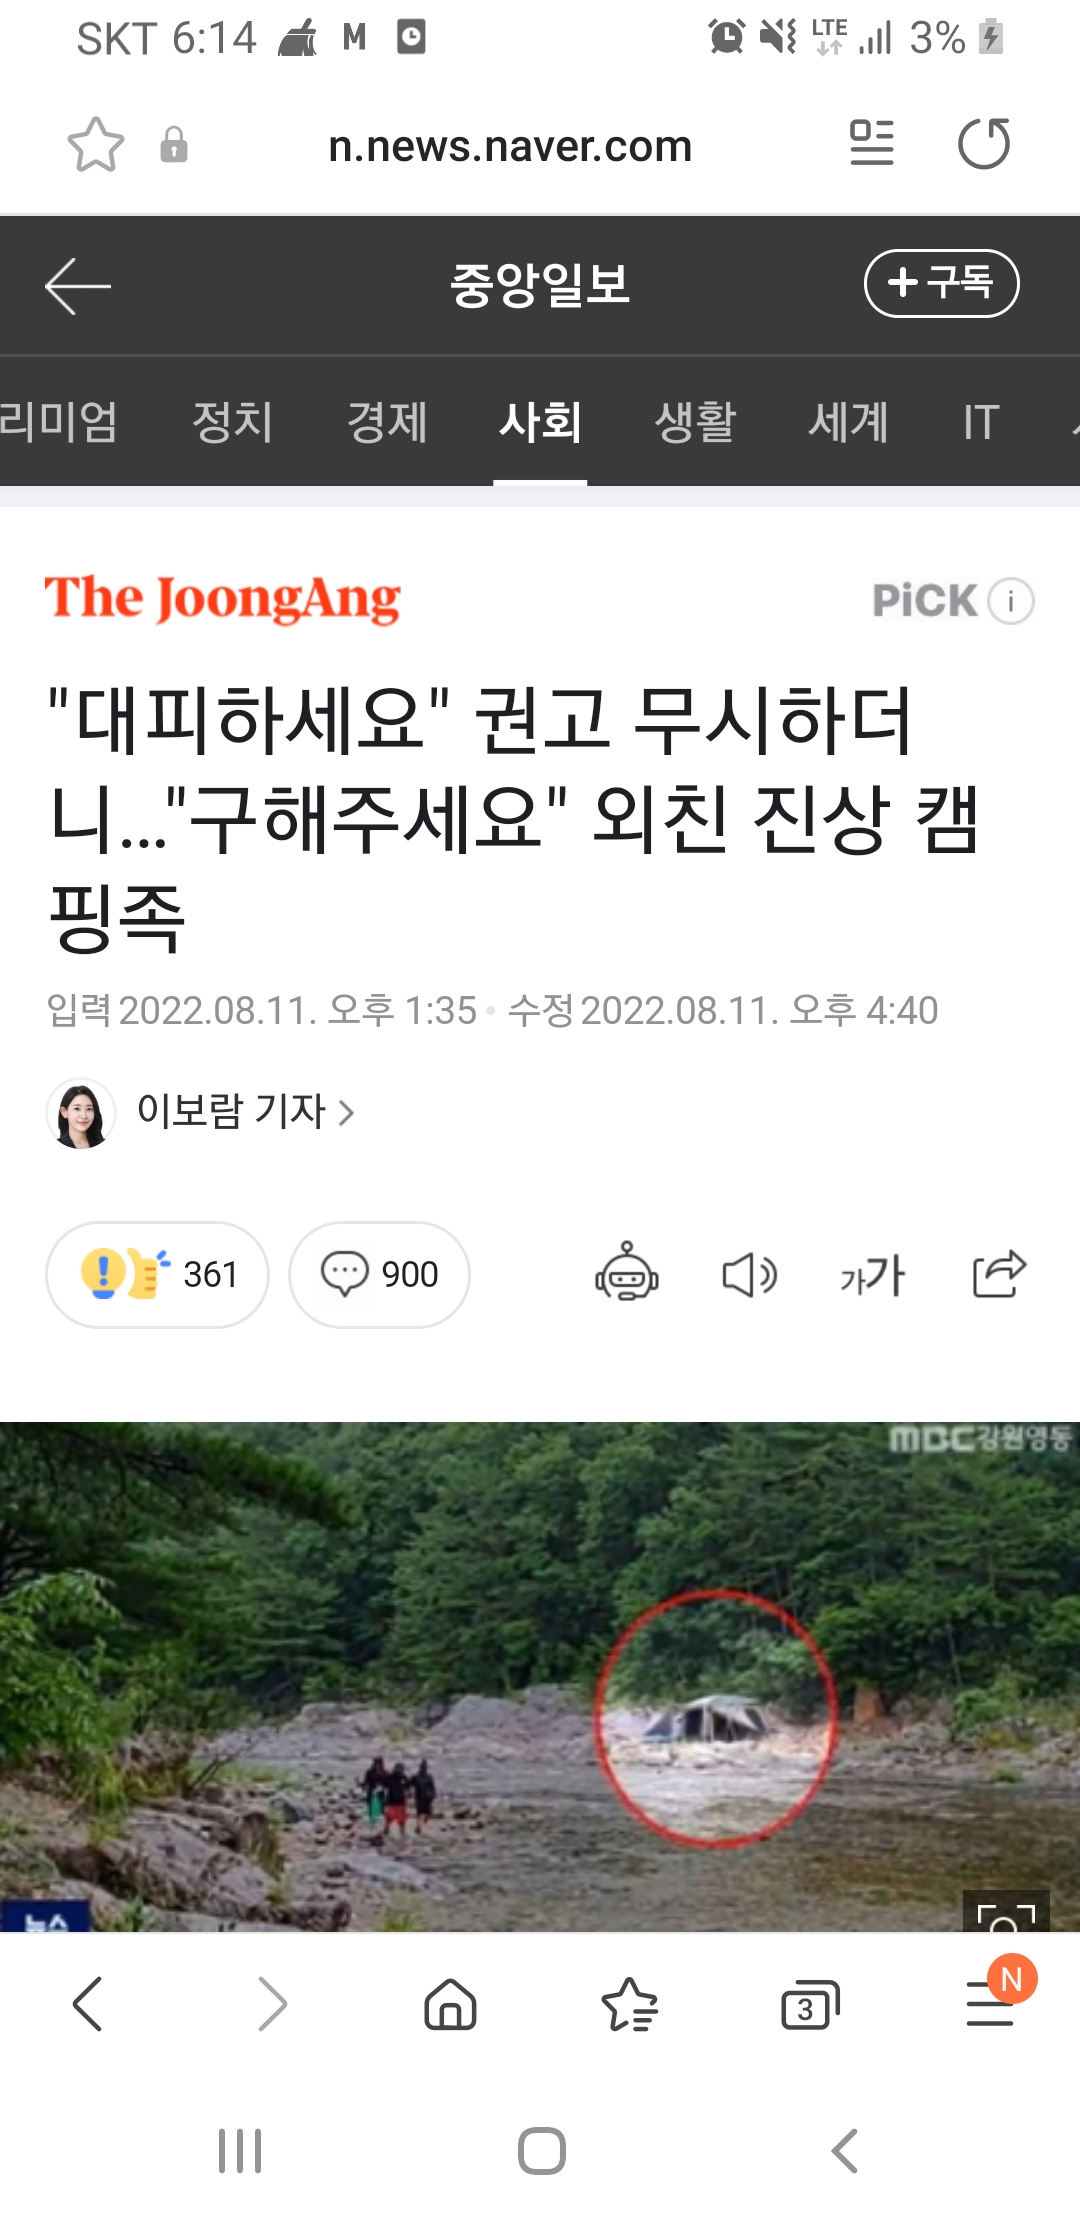1080x2220 pixels.
Task: Open AI summary robot icon
Action: (627, 1273)
